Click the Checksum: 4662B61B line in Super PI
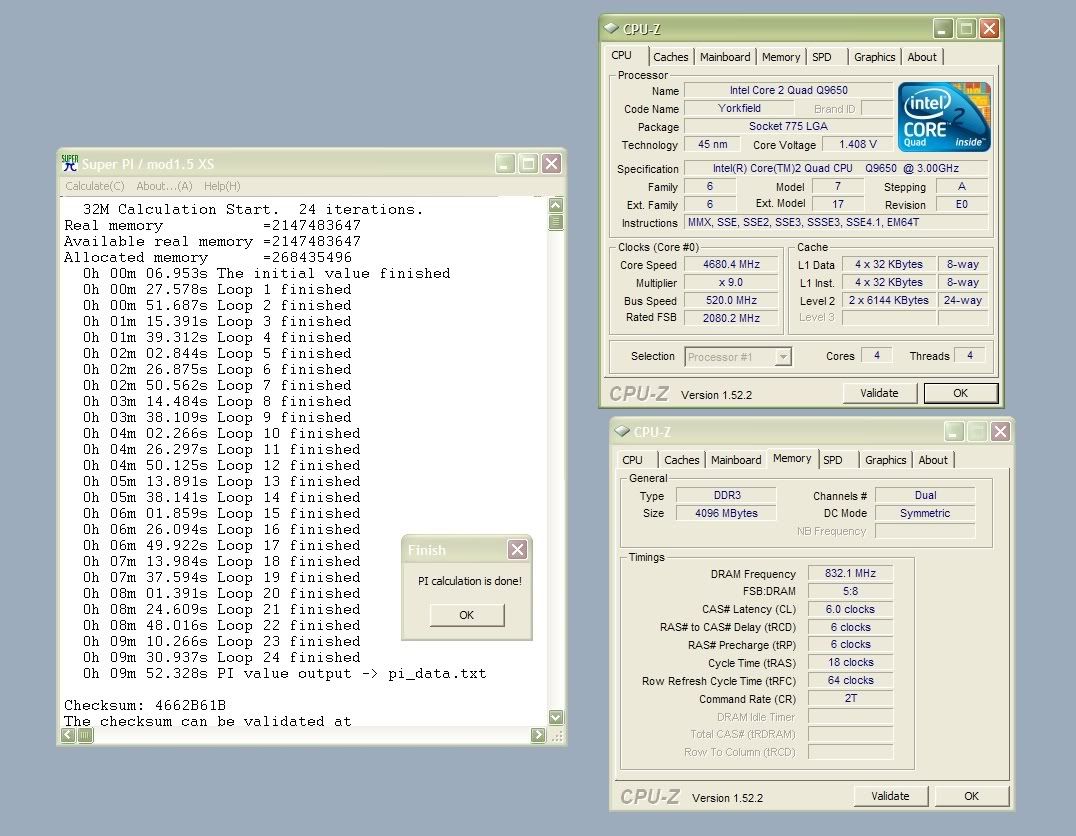Image resolution: width=1076 pixels, height=836 pixels. (145, 705)
